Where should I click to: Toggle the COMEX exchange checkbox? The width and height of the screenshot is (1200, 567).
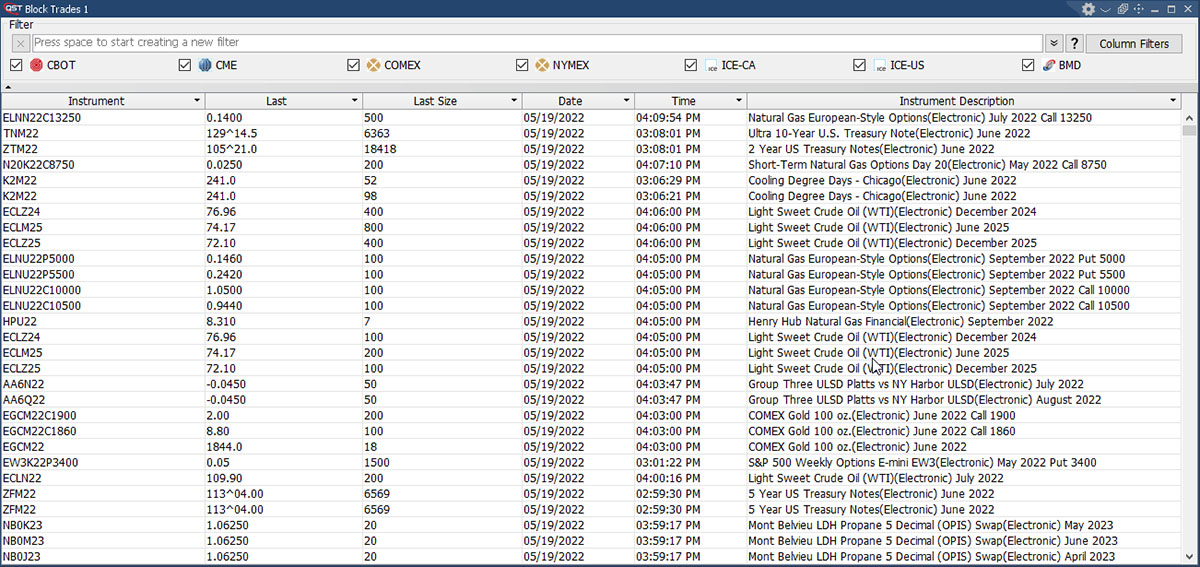point(353,66)
